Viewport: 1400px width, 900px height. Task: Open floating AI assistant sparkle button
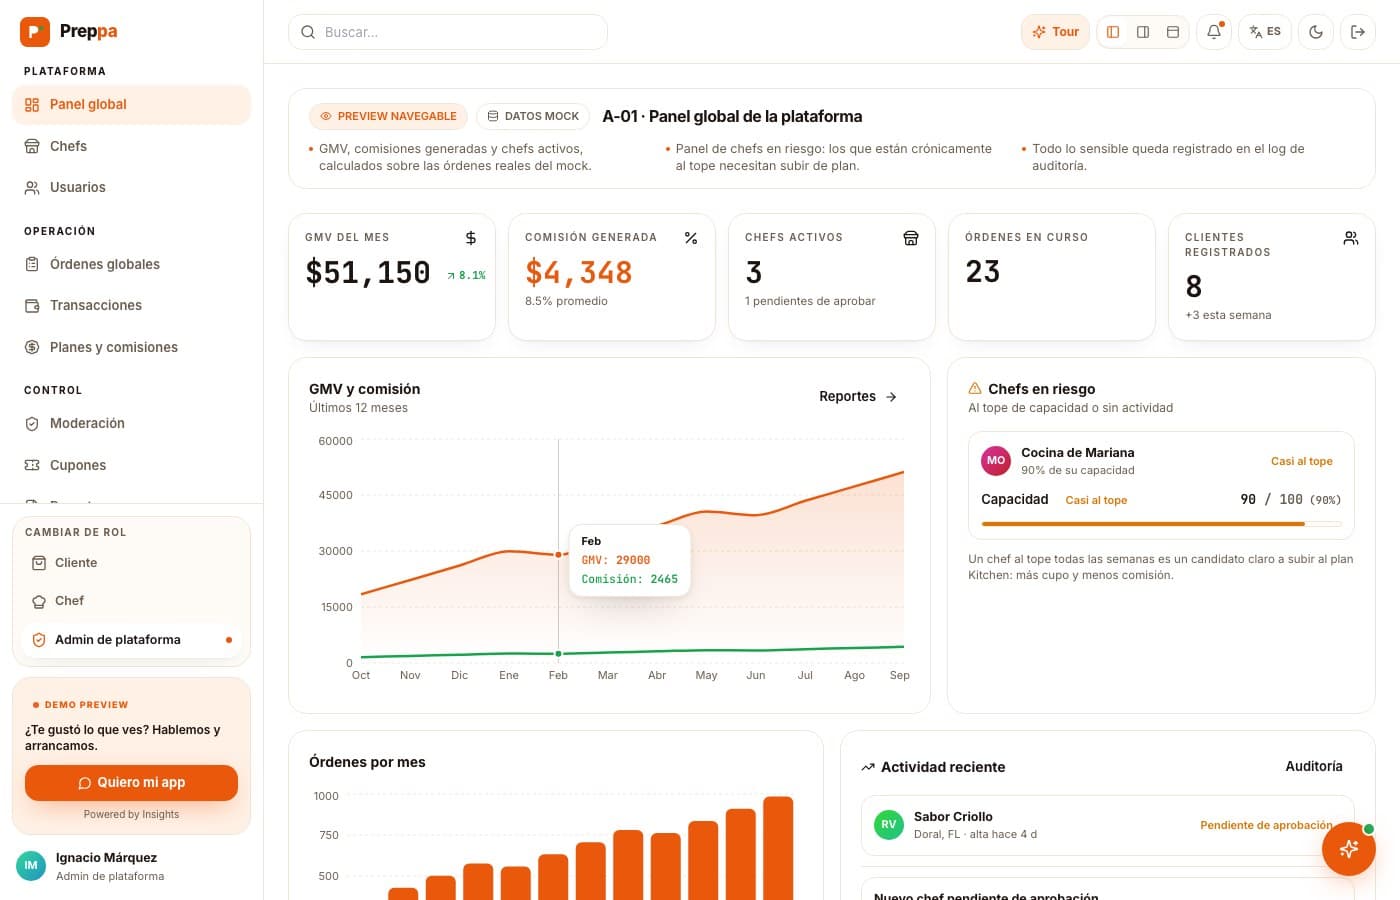tap(1349, 849)
